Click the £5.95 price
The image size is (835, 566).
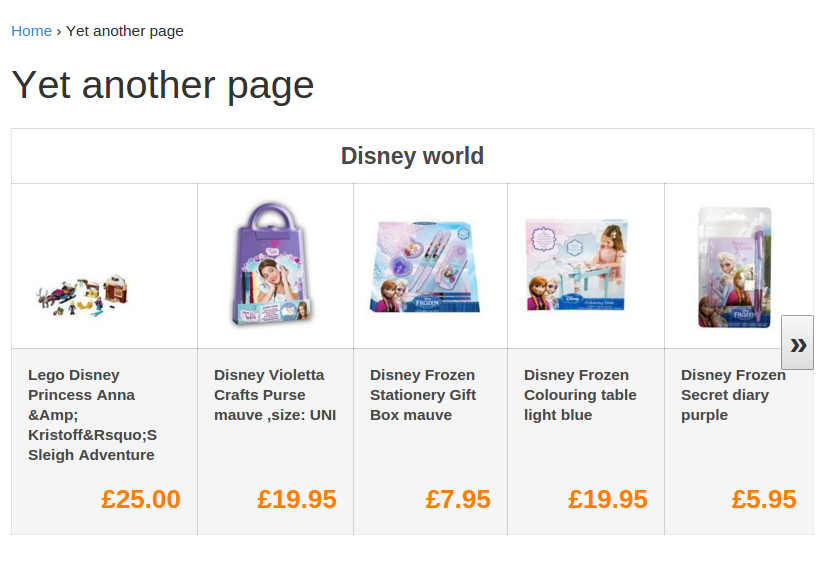(764, 499)
